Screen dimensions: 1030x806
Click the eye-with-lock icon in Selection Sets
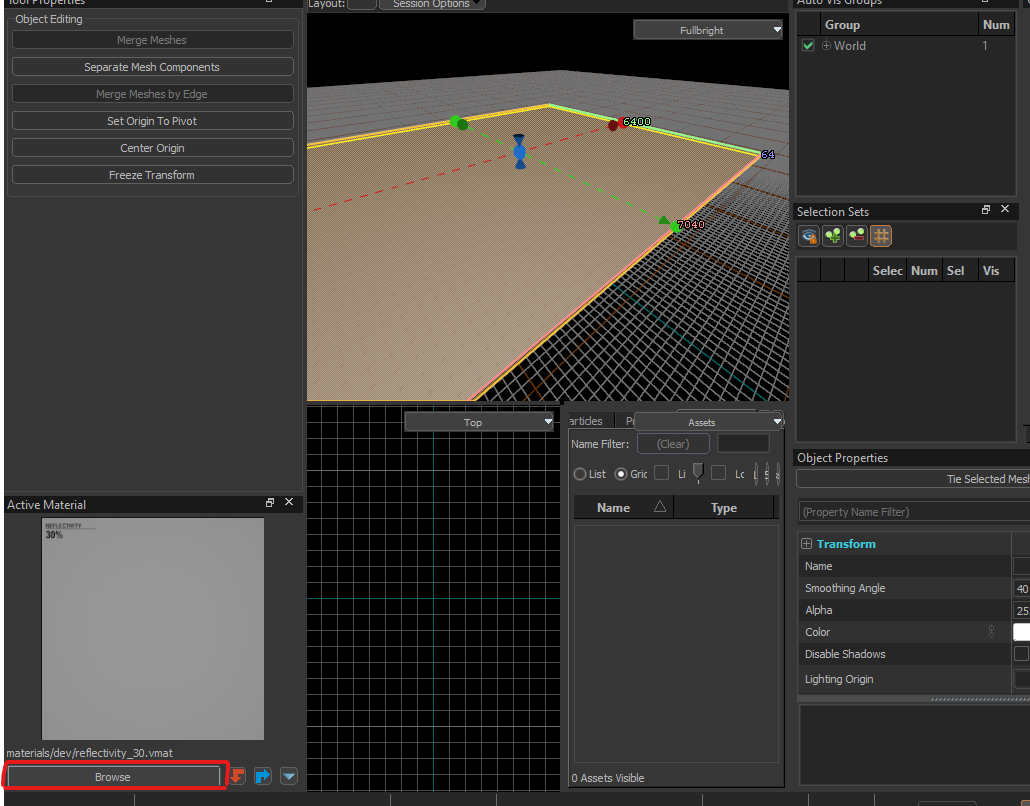[x=809, y=236]
